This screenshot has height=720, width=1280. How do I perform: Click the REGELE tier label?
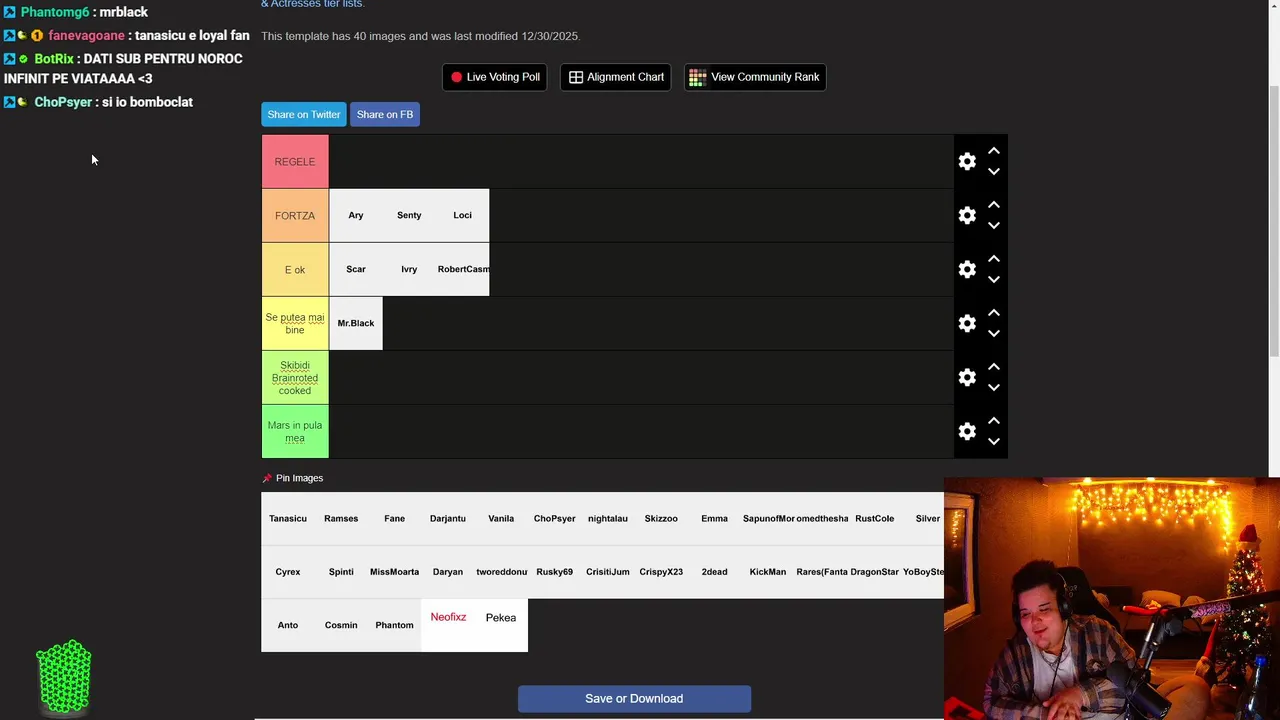coord(295,161)
